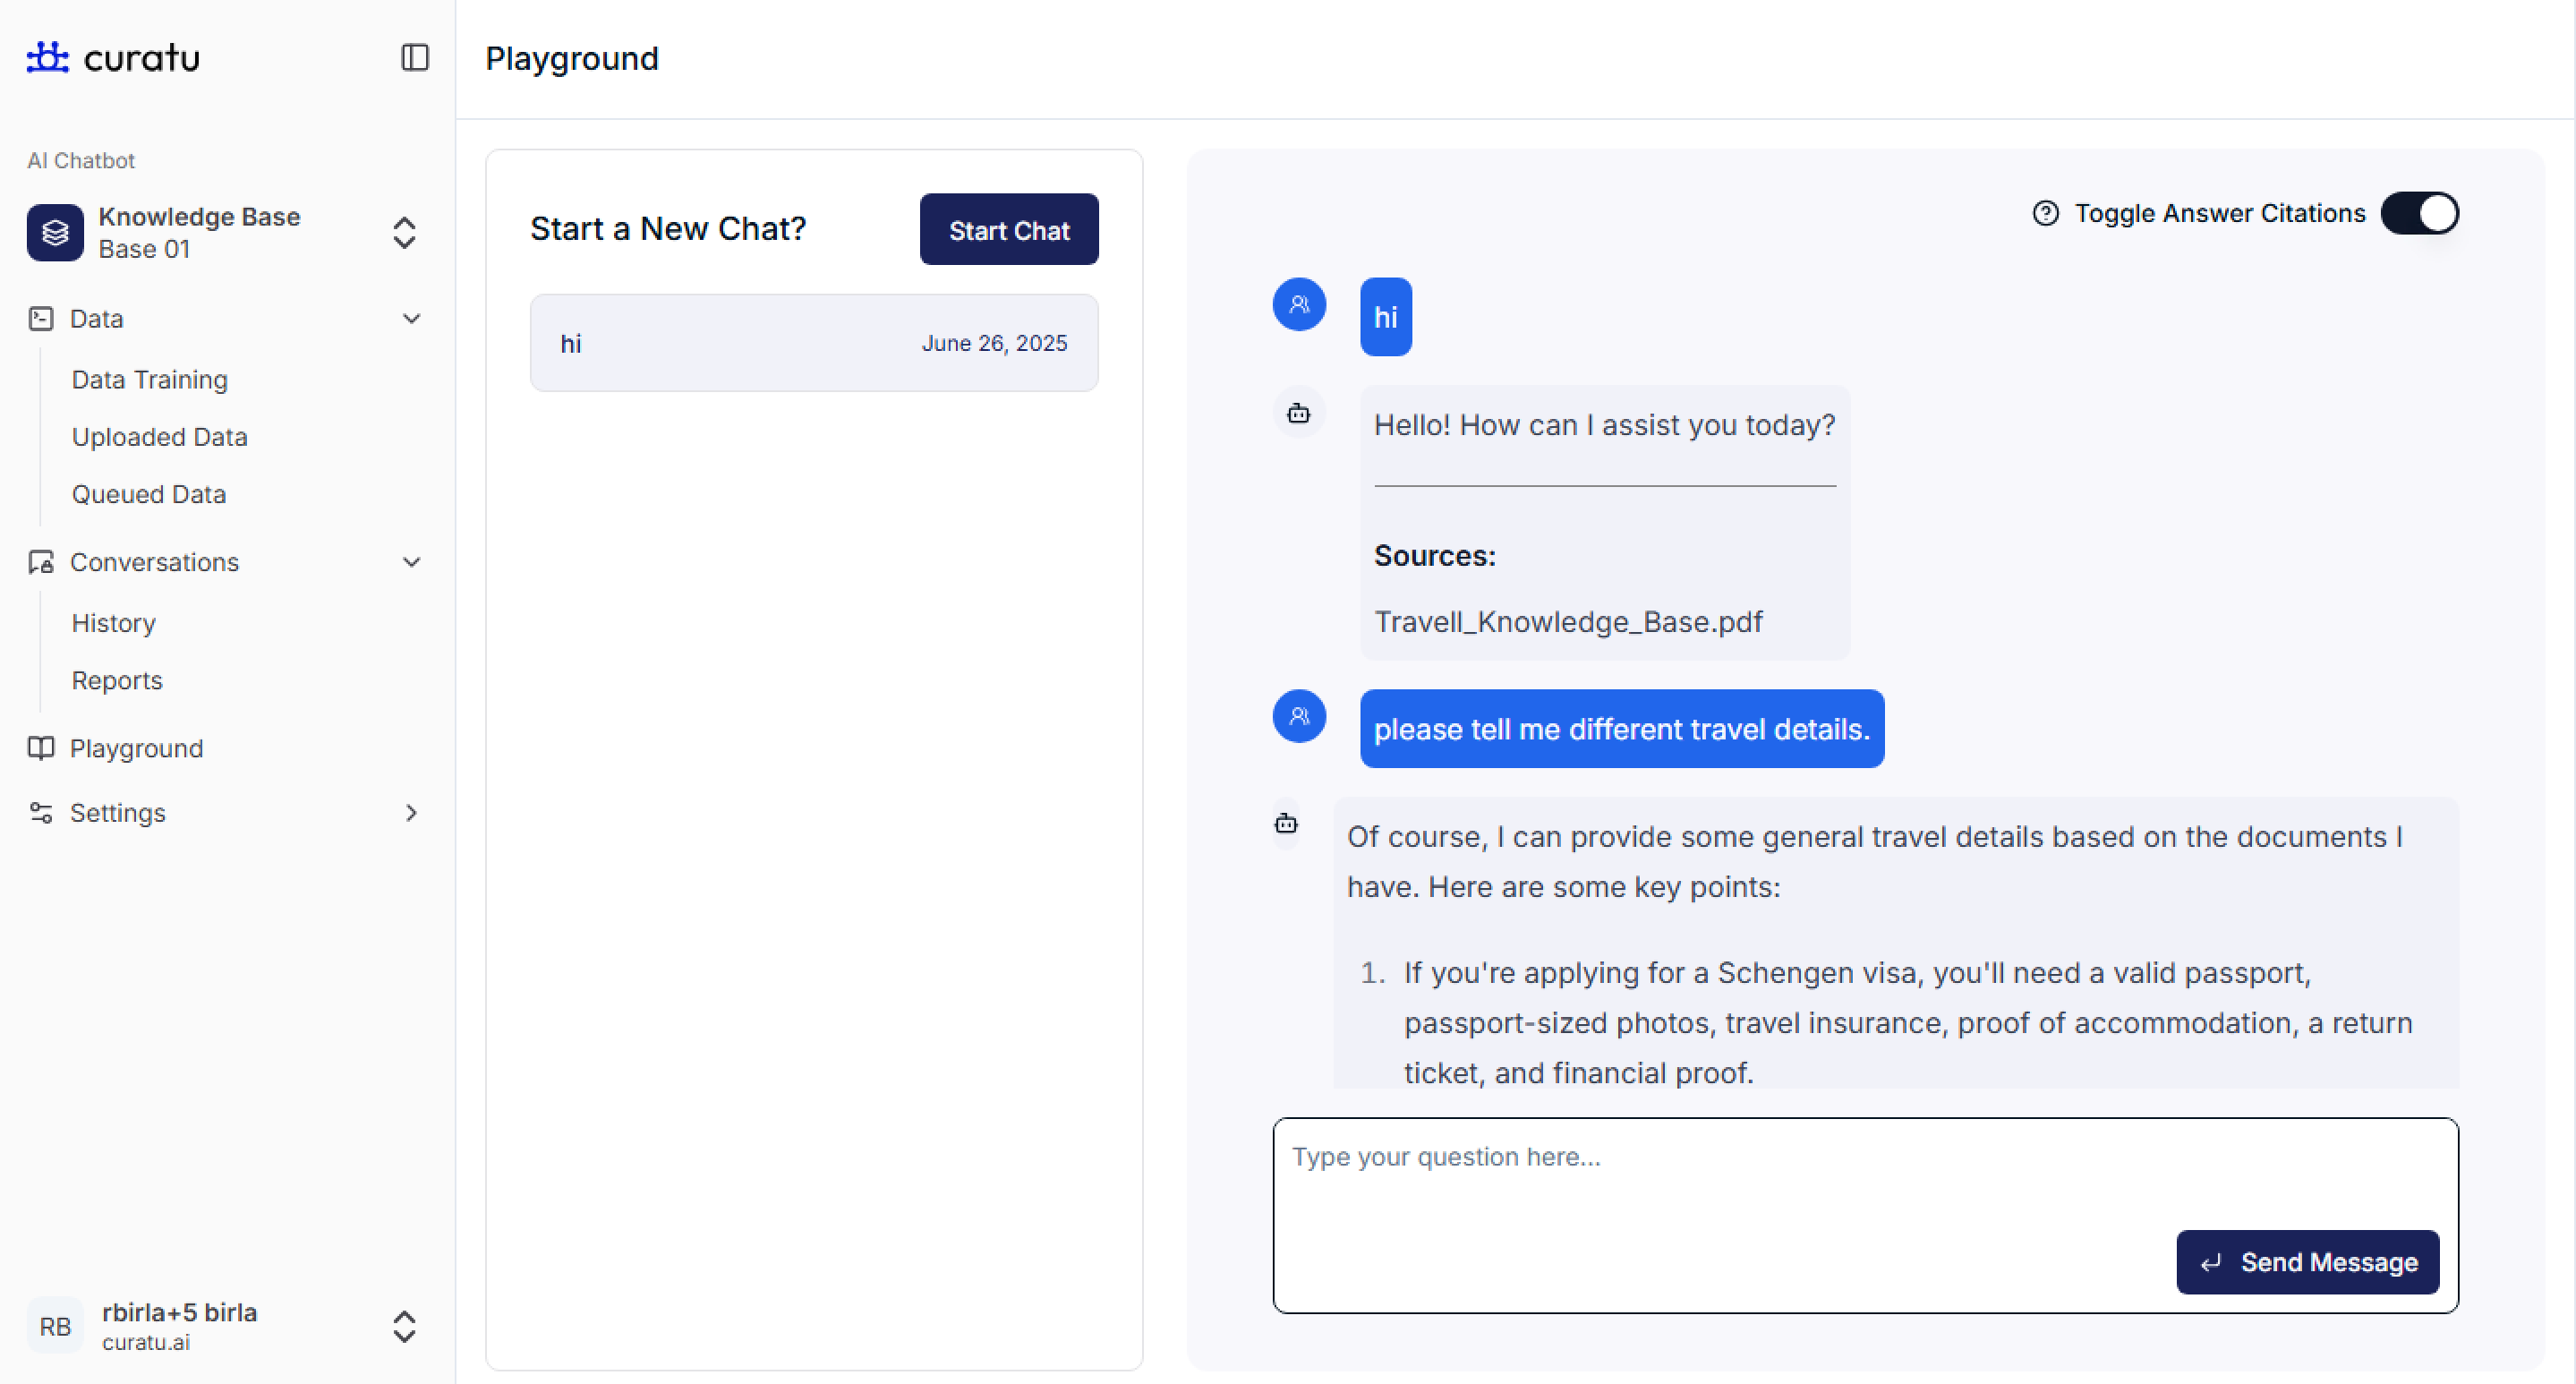Collapse the Data section chevron
2576x1384 pixels.
tap(411, 319)
